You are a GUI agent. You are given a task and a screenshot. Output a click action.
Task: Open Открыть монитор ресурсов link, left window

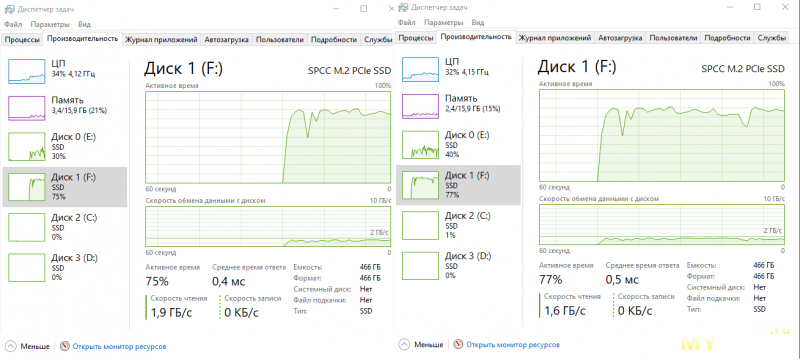click(x=119, y=346)
